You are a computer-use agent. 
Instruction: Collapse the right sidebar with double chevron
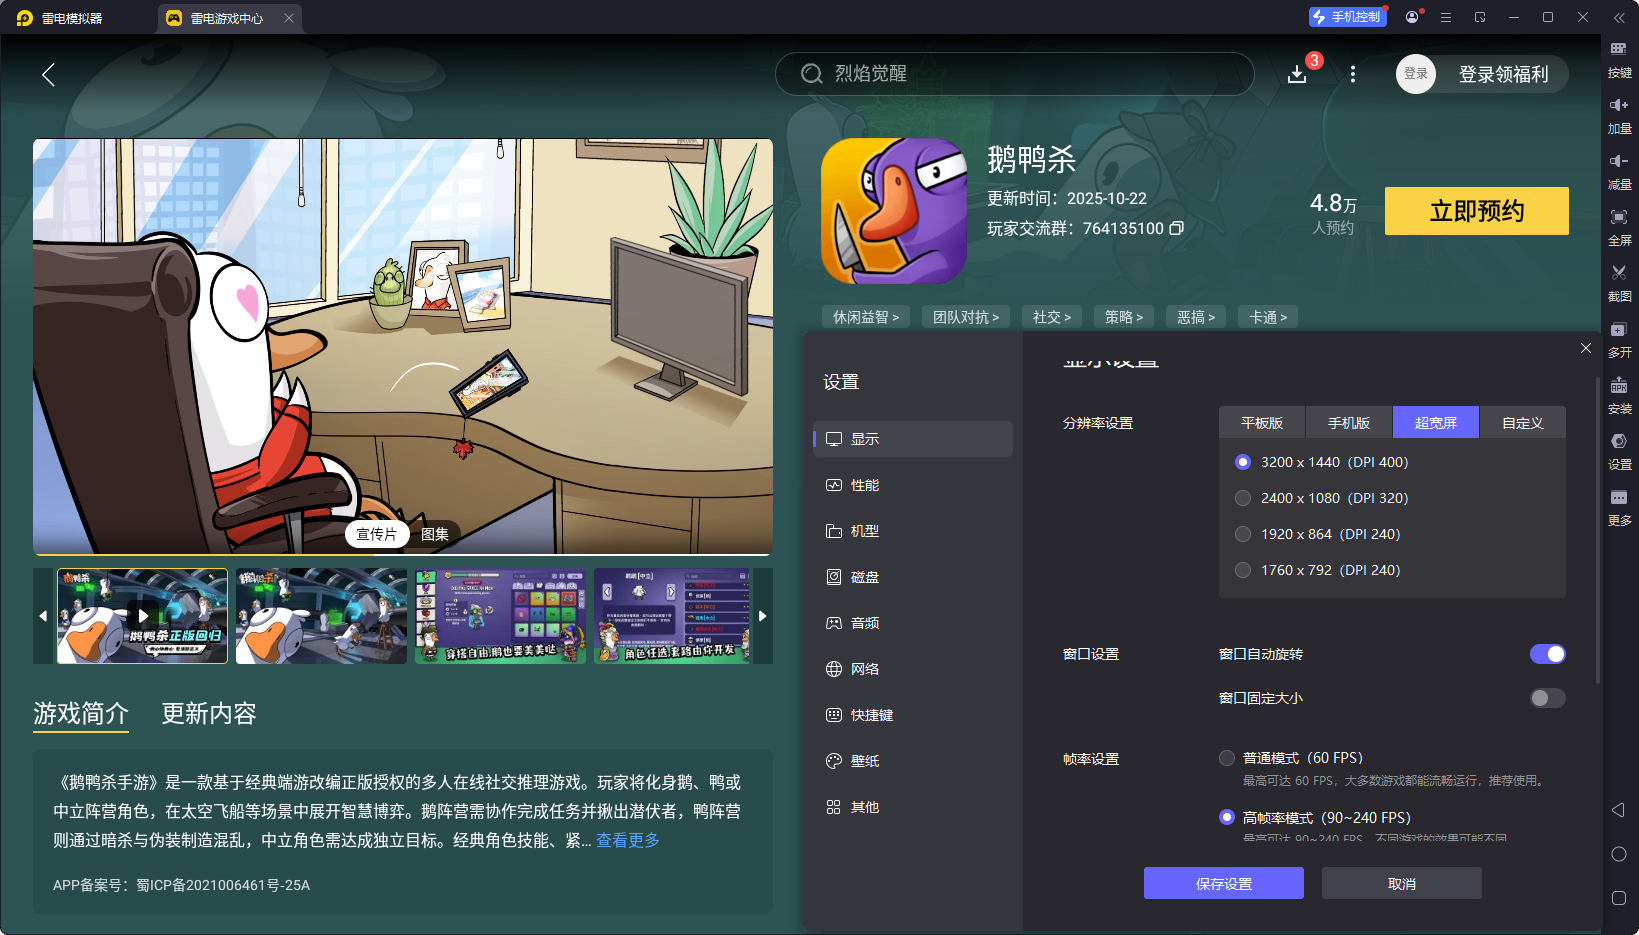pyautogui.click(x=1619, y=17)
